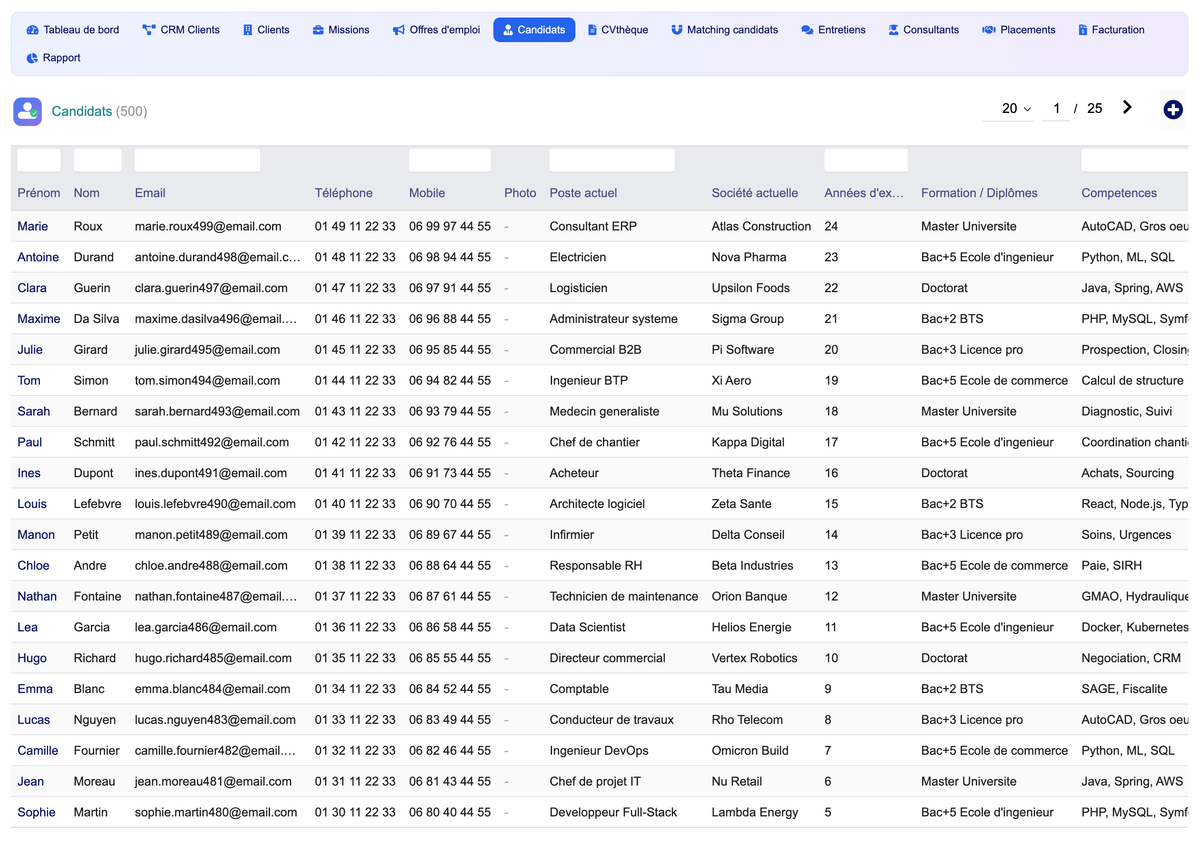Open candidate Marie Roux
1200x861 pixels.
(33, 226)
